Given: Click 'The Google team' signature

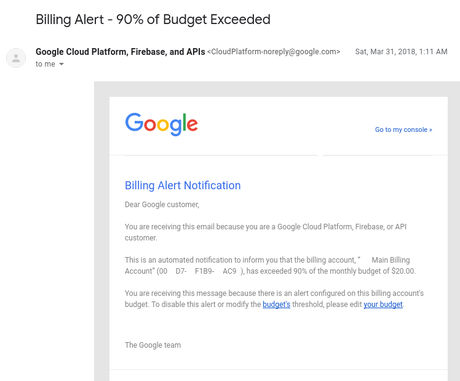Looking at the screenshot, I should click(153, 345).
